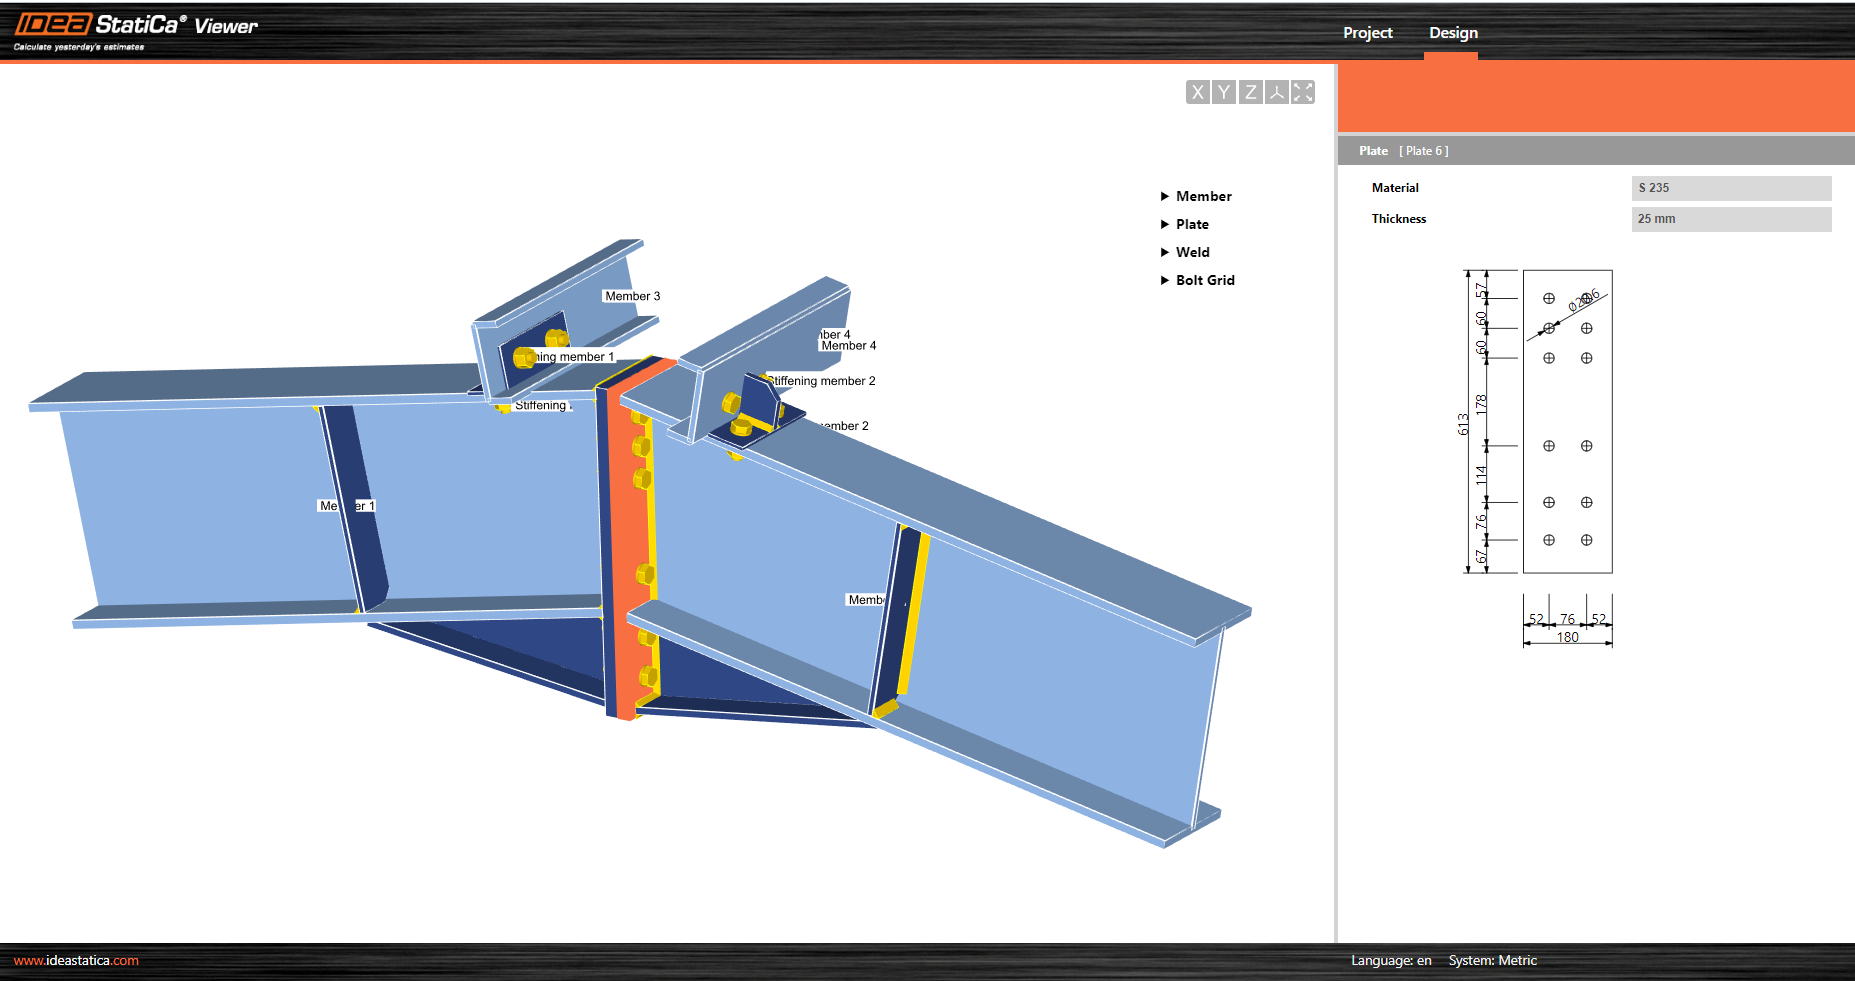This screenshot has width=1855, height=981.
Task: Click the "Thickness" property label
Action: [x=1398, y=219]
